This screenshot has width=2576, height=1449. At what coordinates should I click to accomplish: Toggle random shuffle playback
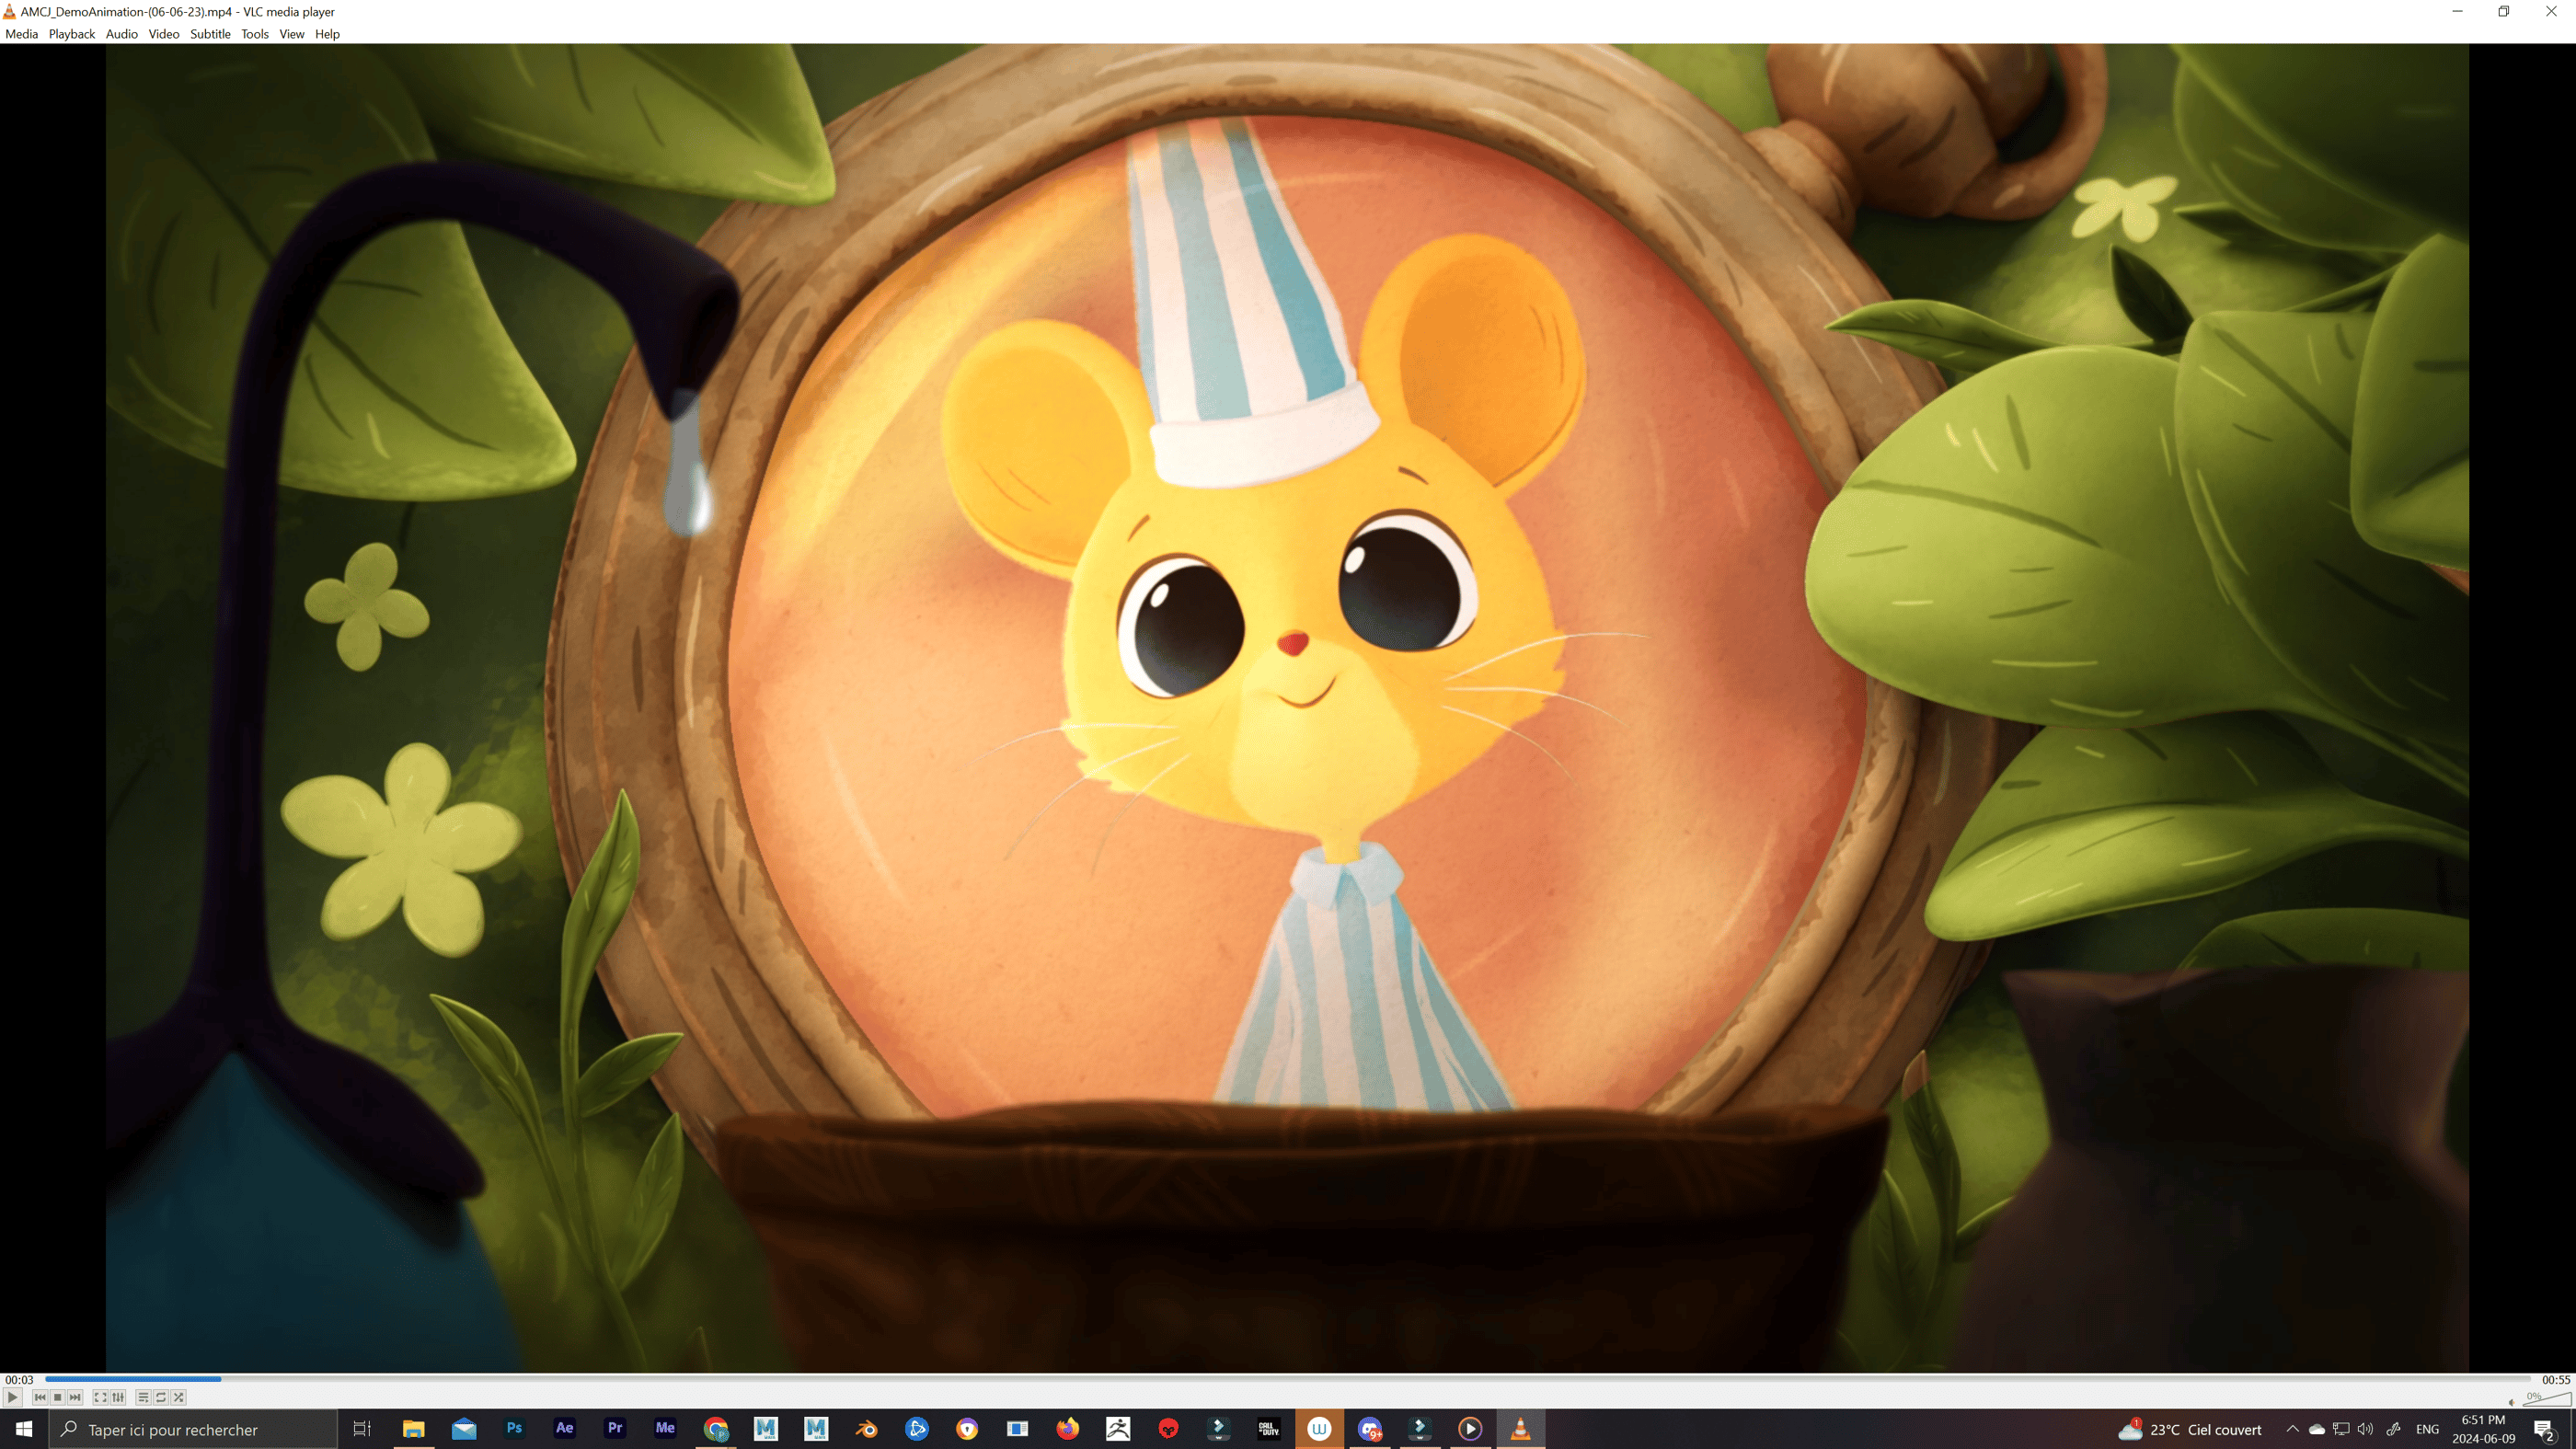tap(179, 1397)
